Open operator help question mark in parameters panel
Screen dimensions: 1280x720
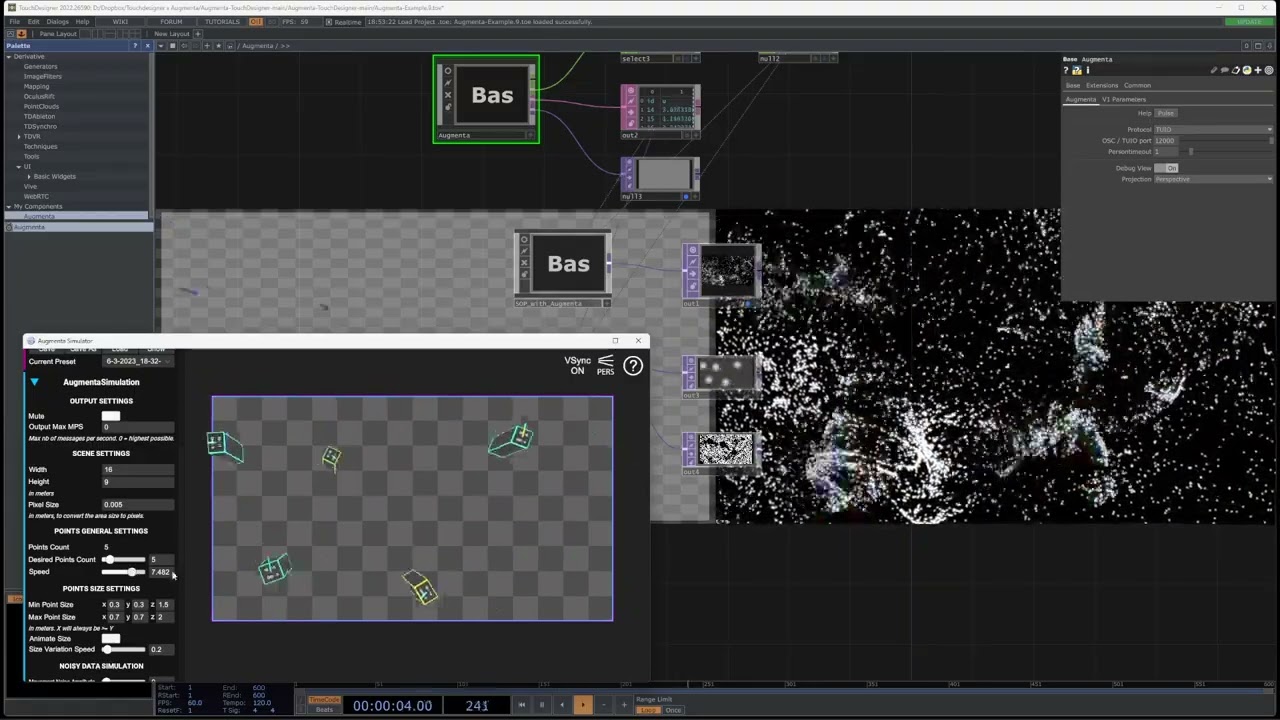tap(1066, 70)
